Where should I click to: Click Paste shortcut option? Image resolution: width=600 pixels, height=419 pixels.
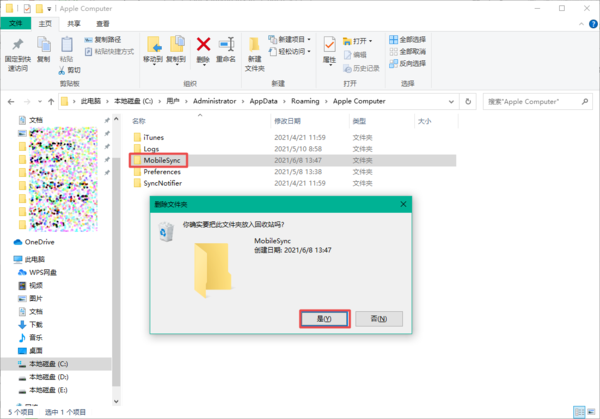[109, 51]
